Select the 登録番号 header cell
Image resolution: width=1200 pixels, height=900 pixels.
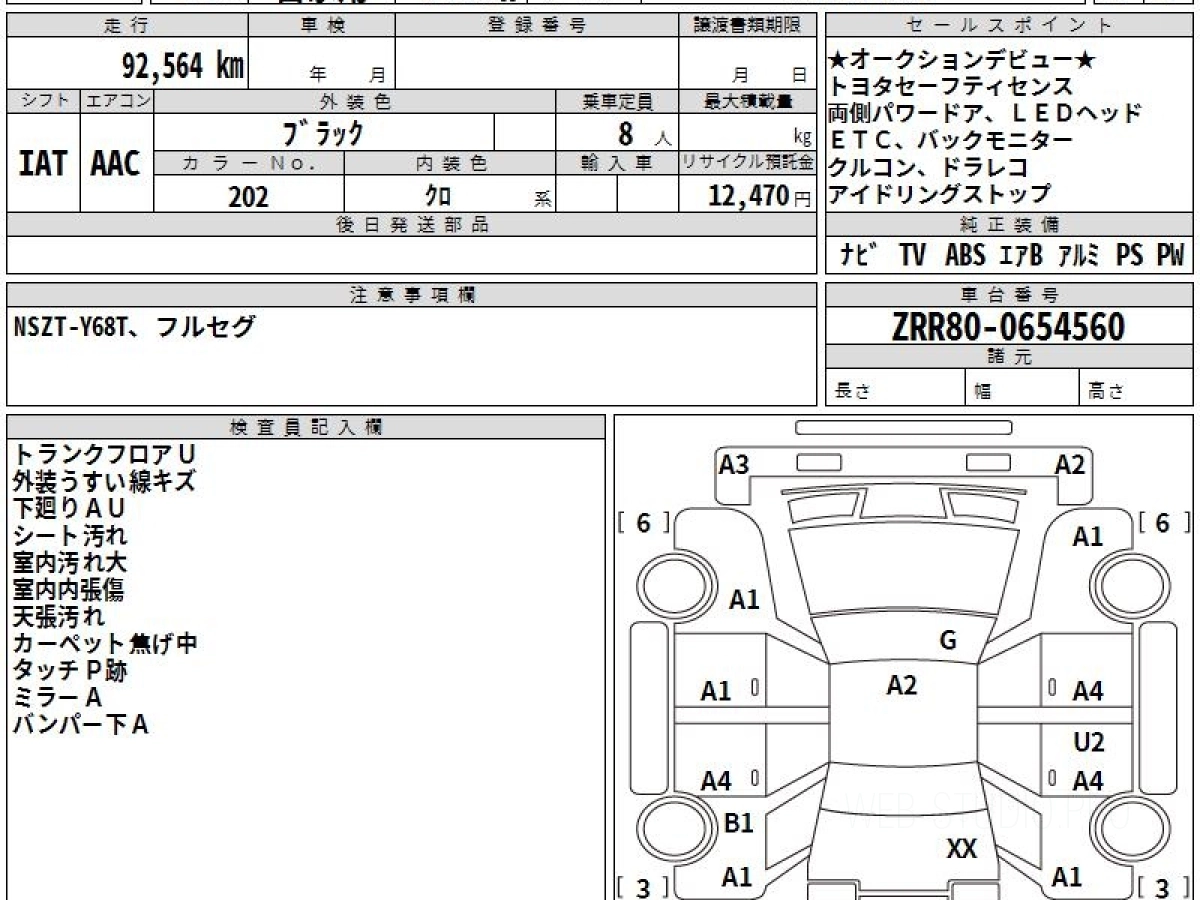coord(537,26)
